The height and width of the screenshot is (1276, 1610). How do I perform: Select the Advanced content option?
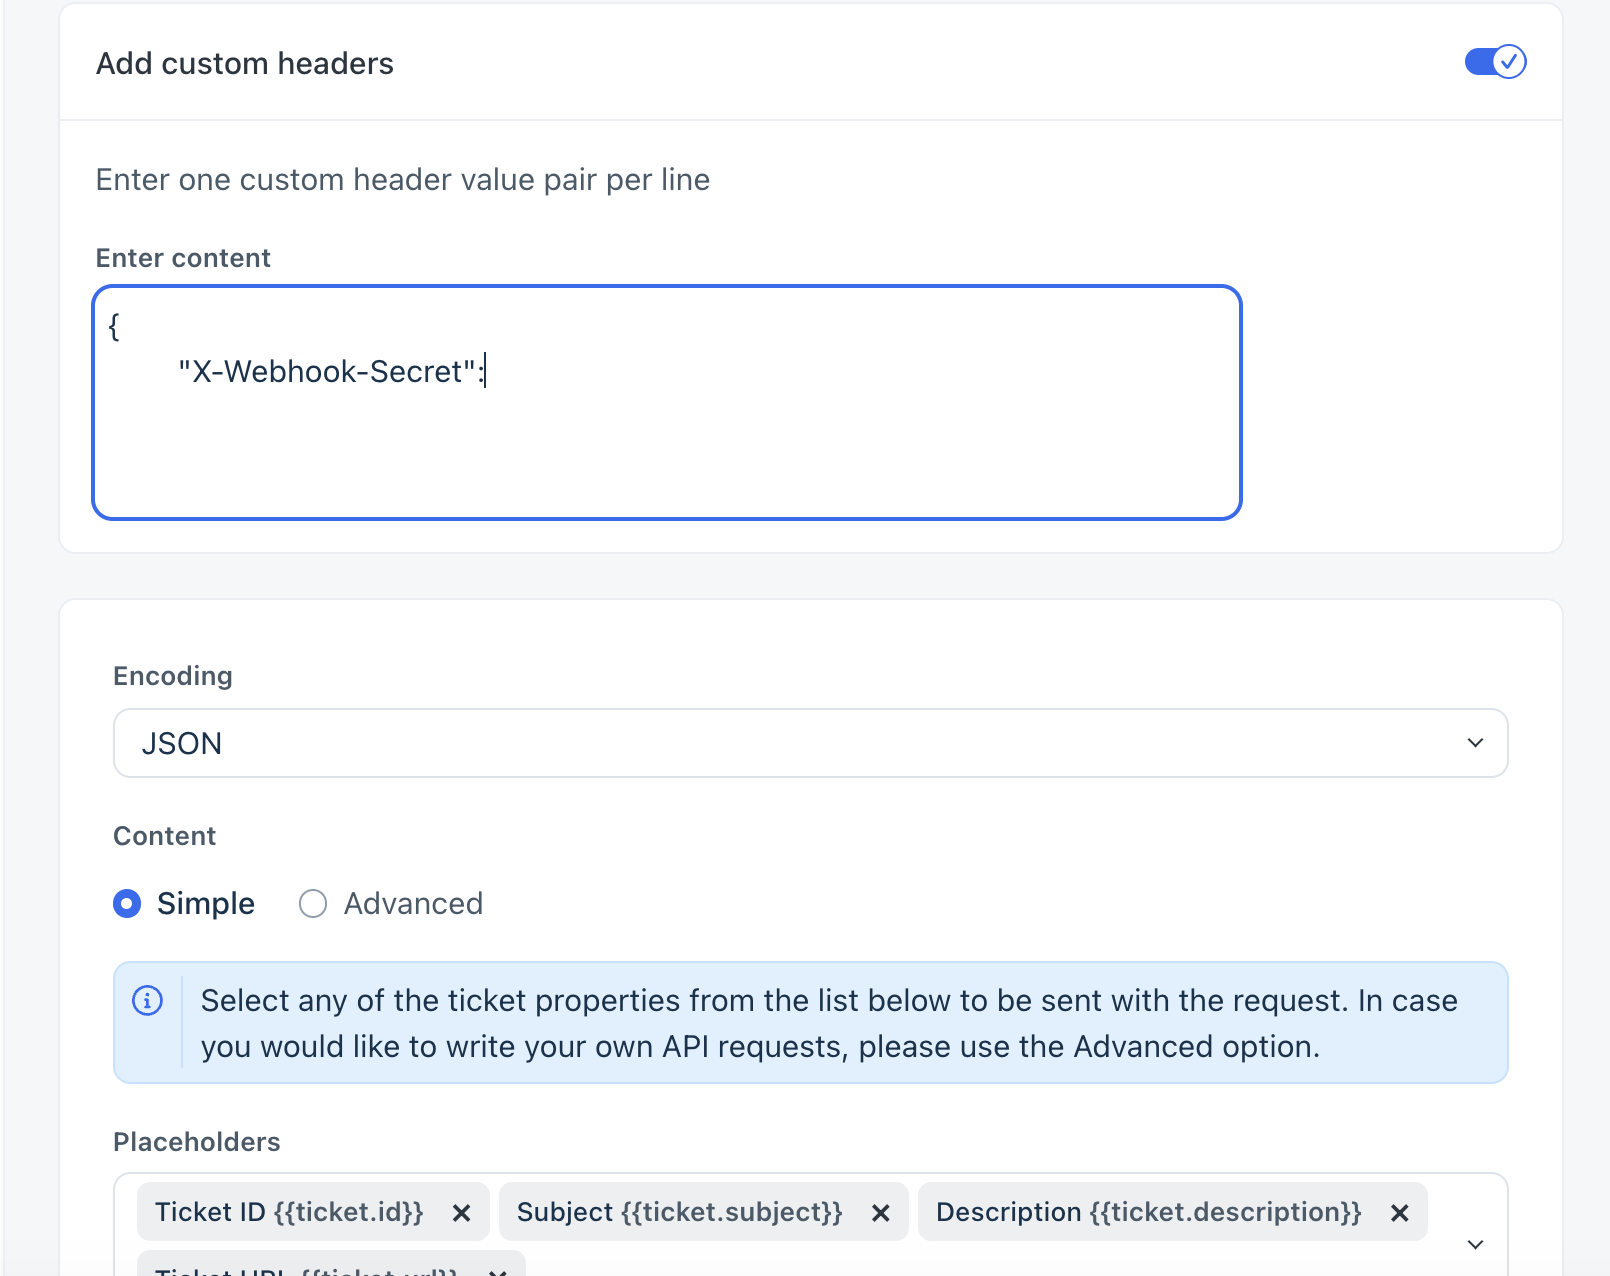(313, 904)
